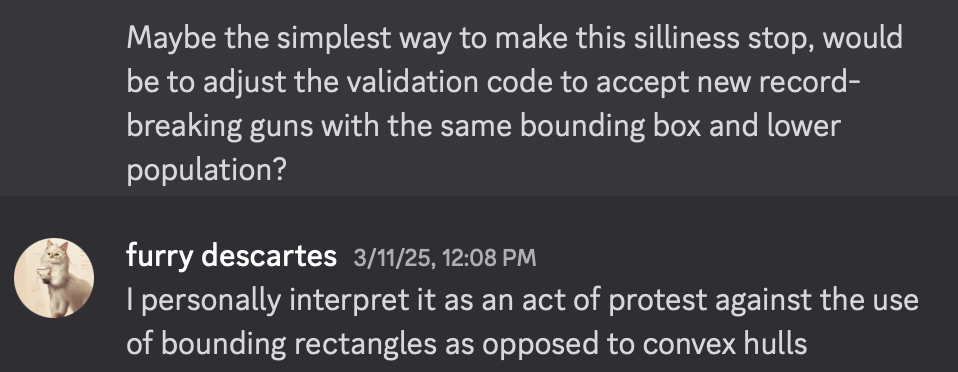Click the username furry descartes

point(232,255)
